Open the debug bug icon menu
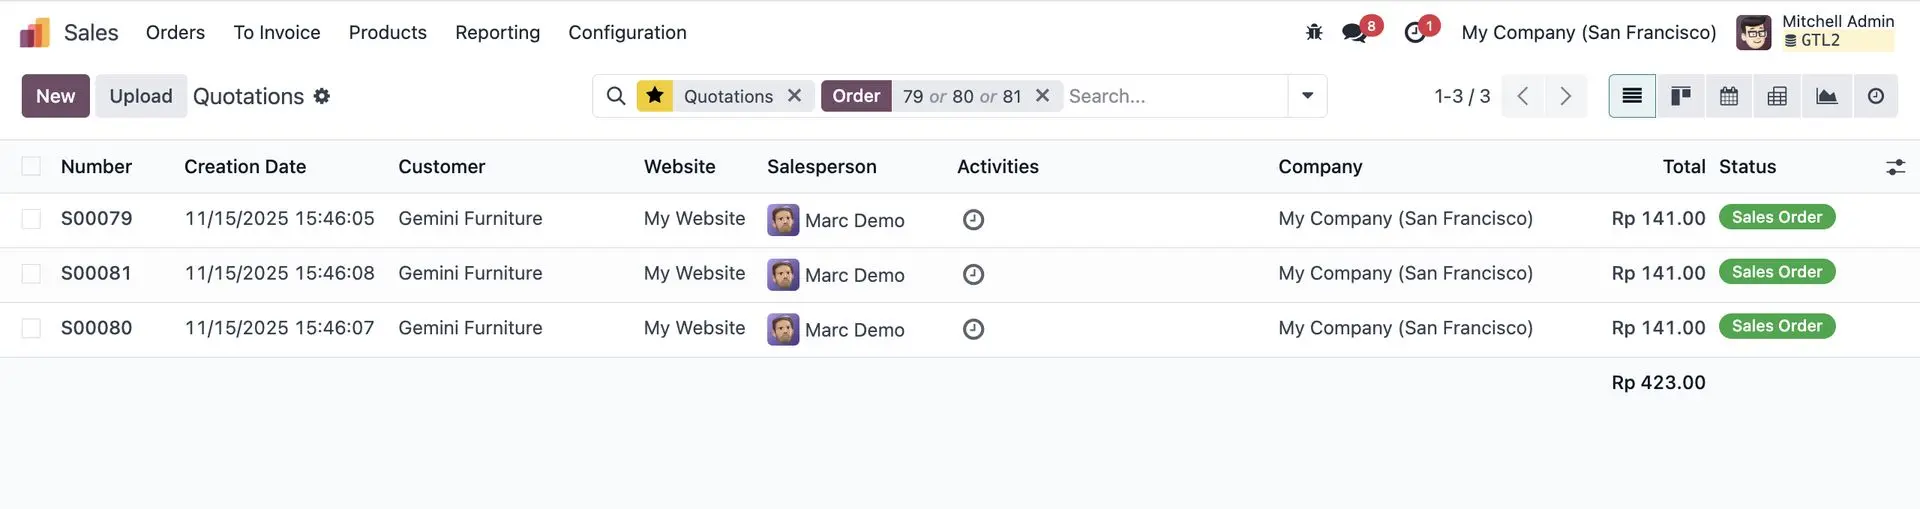This screenshot has width=1920, height=509. tap(1314, 32)
